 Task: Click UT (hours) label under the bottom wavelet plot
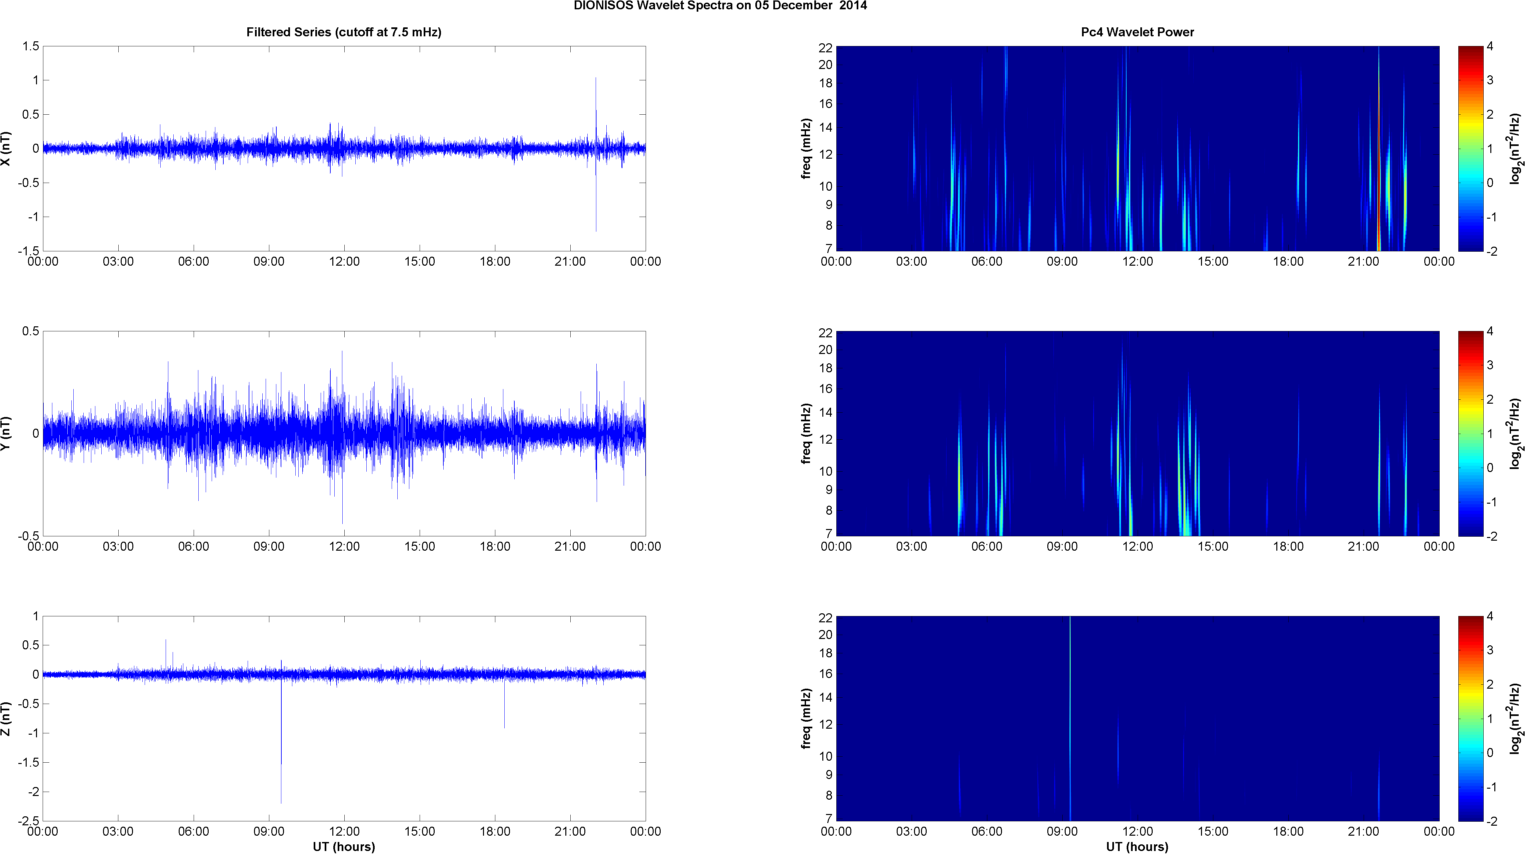pos(1137,846)
